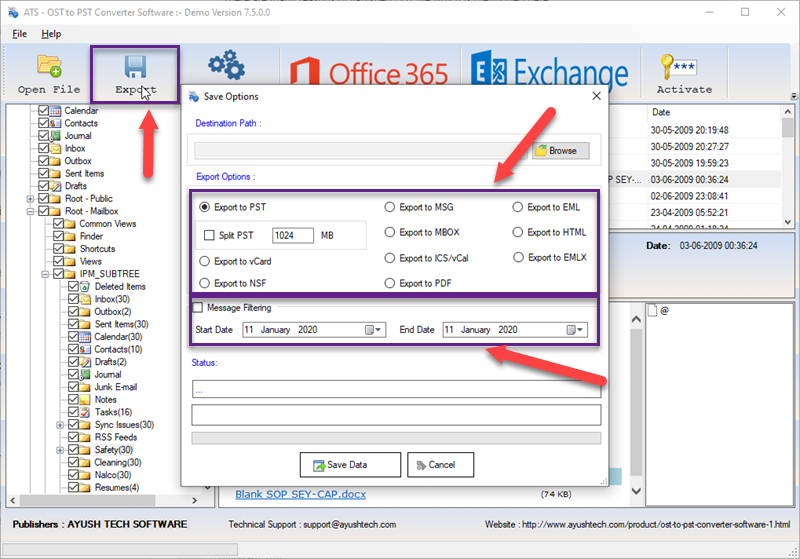This screenshot has height=559, width=800.
Task: Open the End Date calendar dropdown
Action: click(x=575, y=330)
